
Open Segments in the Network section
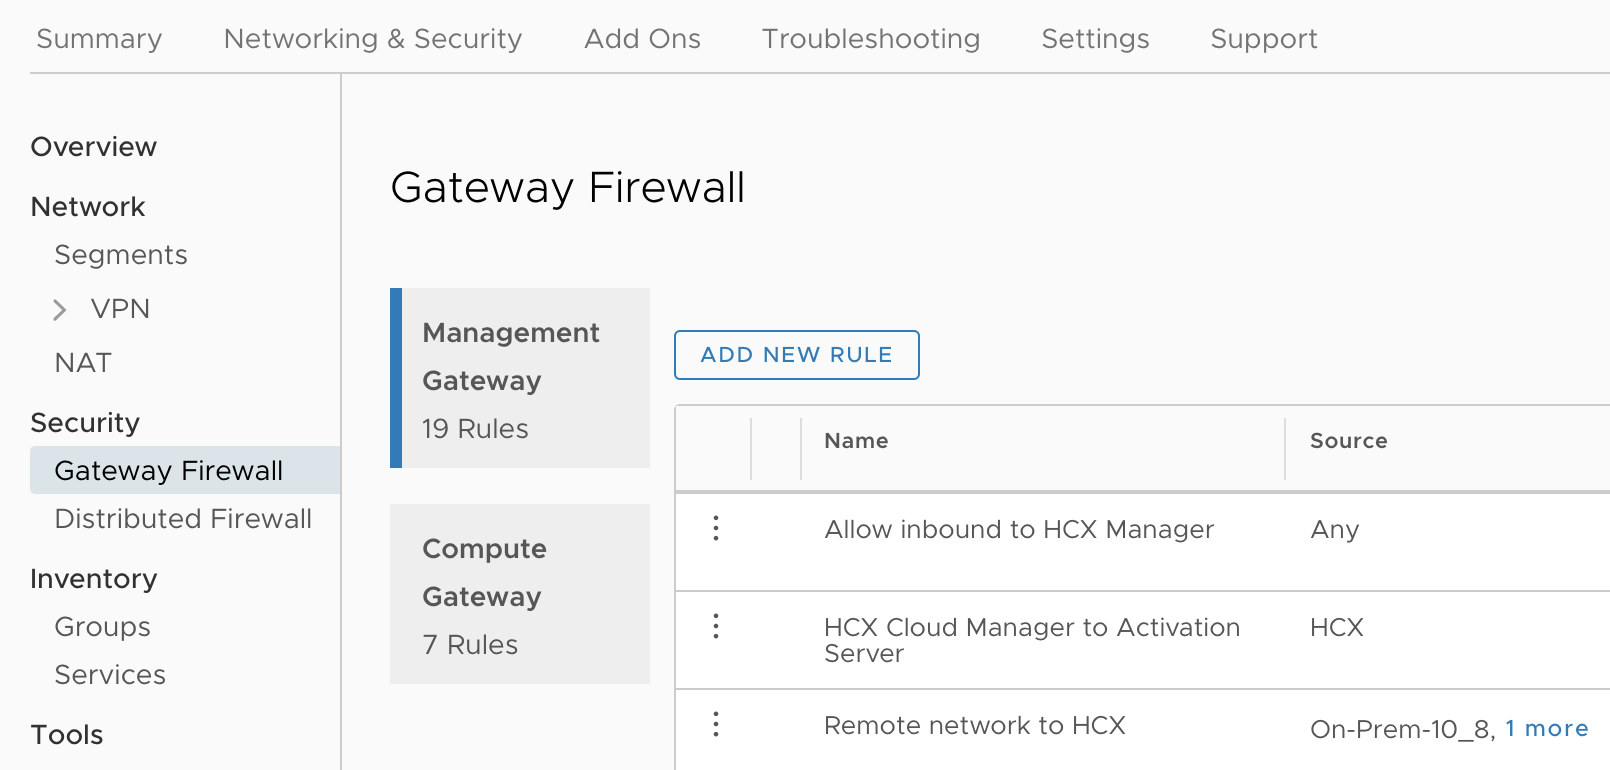[x=121, y=255]
